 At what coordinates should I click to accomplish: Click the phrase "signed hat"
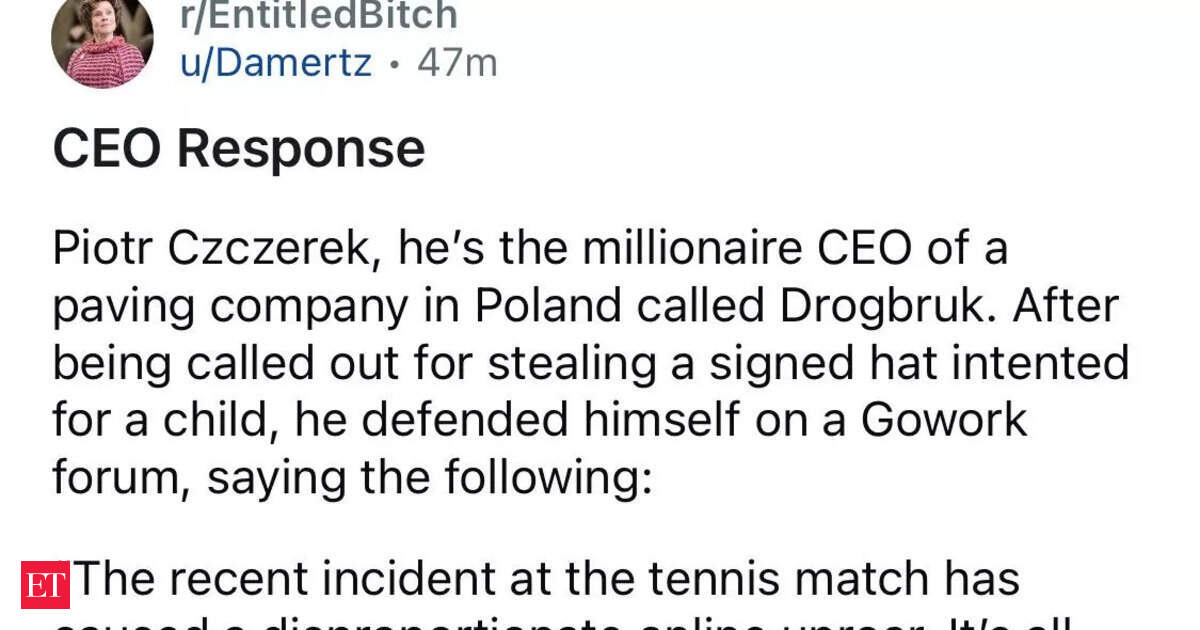(779, 363)
